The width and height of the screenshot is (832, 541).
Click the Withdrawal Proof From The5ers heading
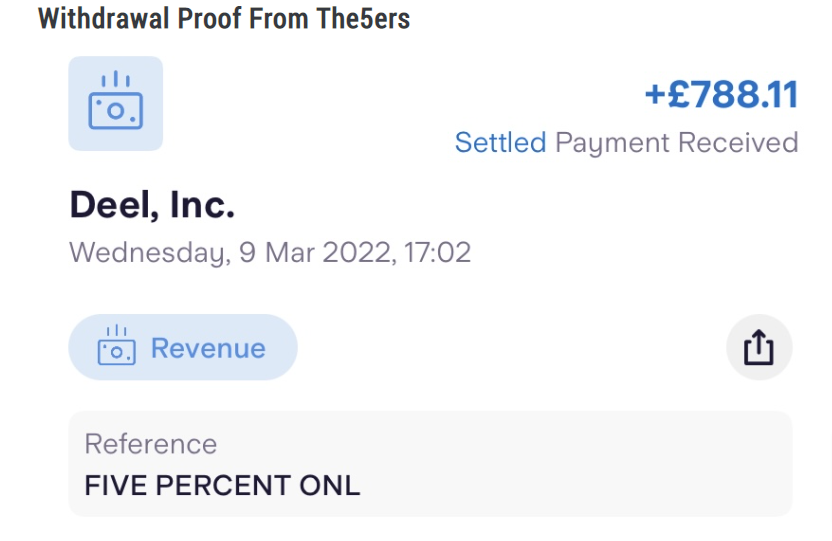[224, 19]
